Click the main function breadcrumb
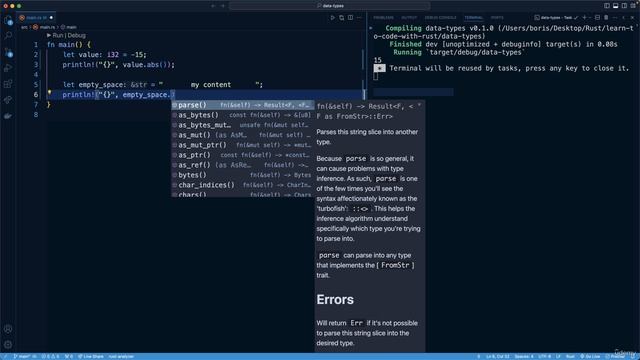Screen dimensions: 640x360 (x=69, y=27)
